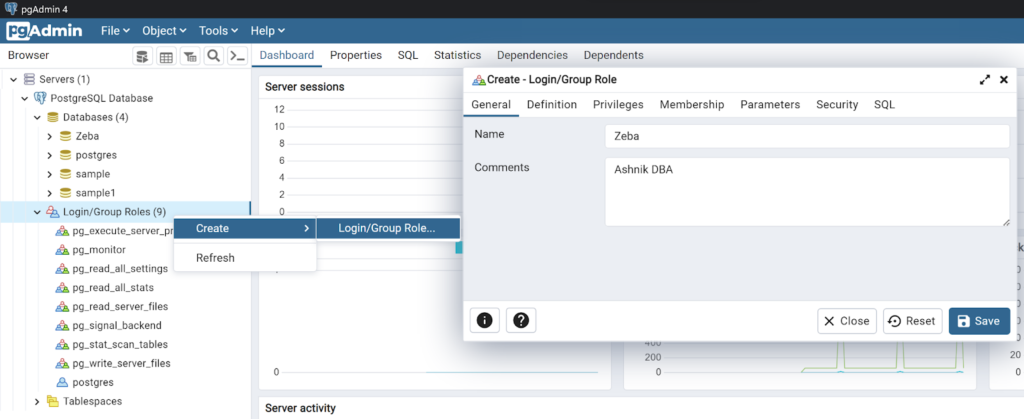Screen dimensions: 1024x419
Task: Collapse the Servers (1) tree node
Action: coord(13,80)
